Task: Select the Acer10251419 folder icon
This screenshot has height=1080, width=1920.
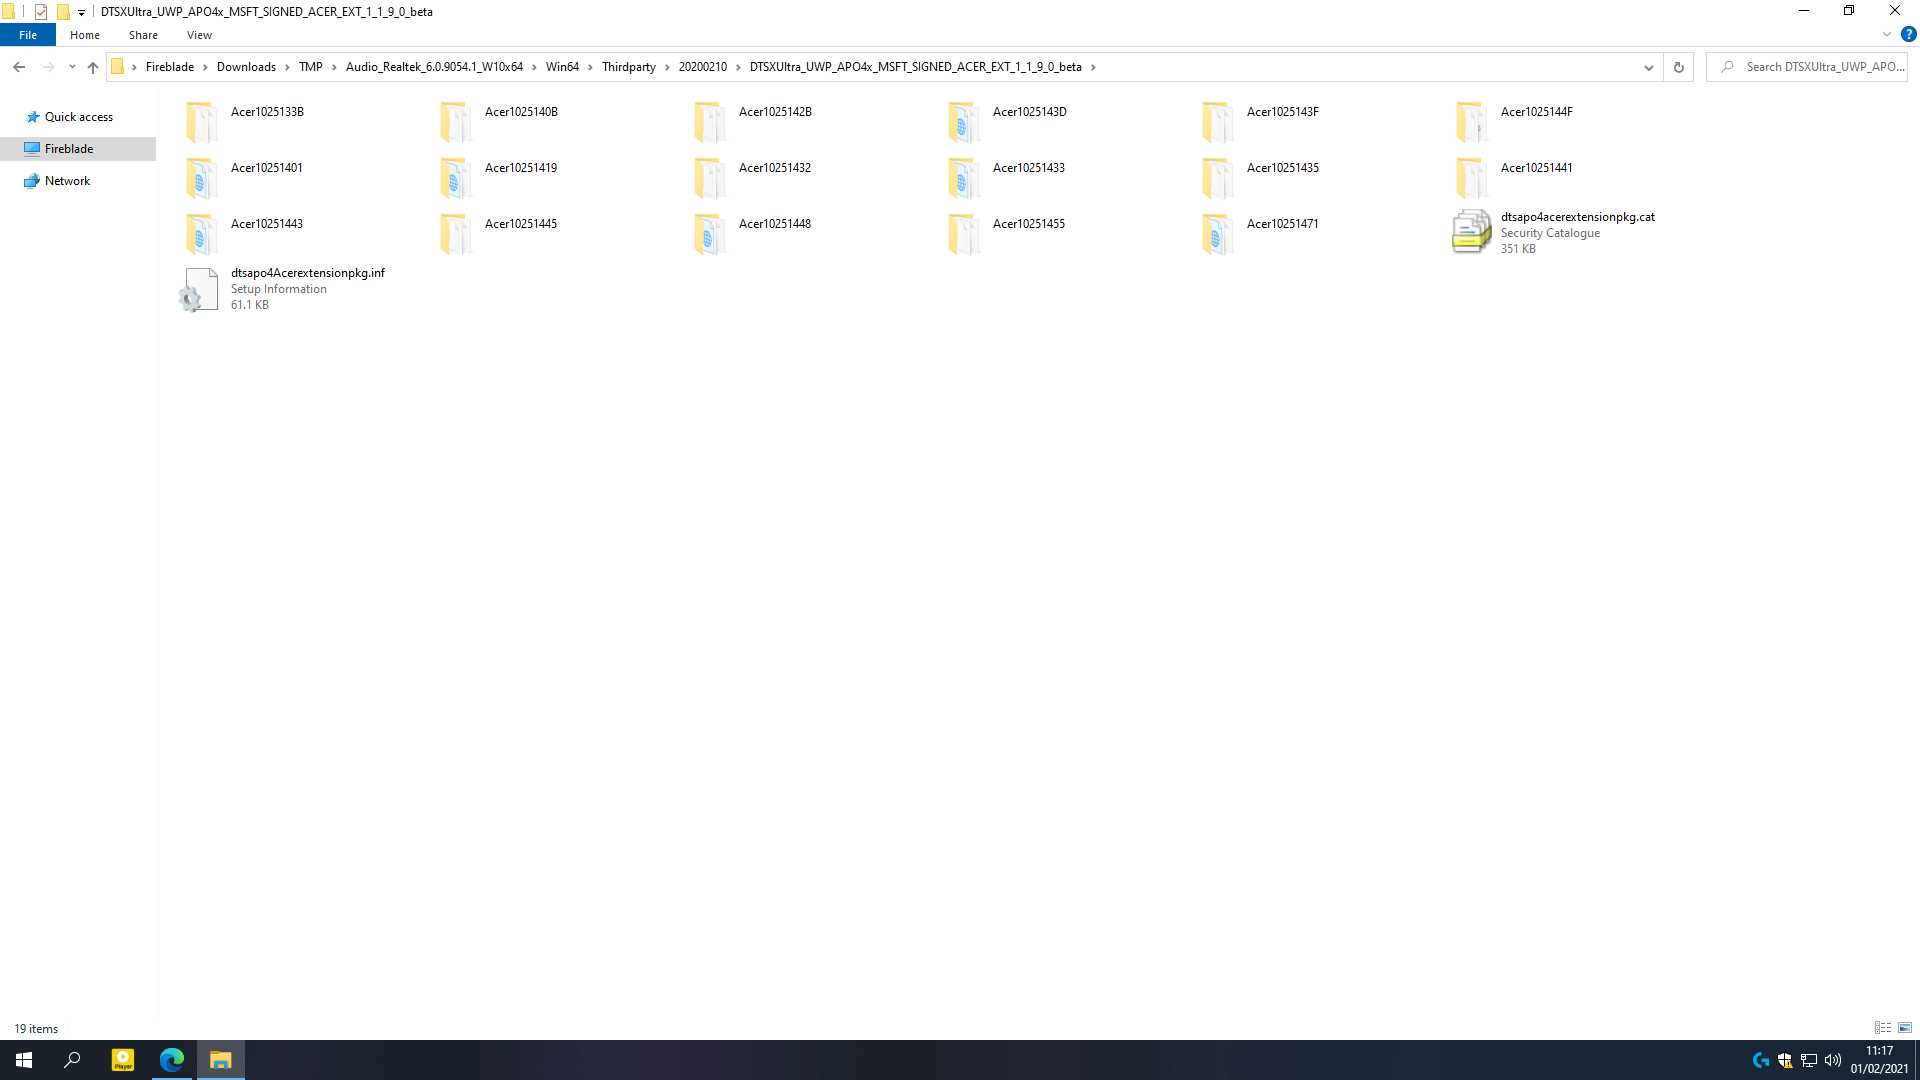Action: 455,178
